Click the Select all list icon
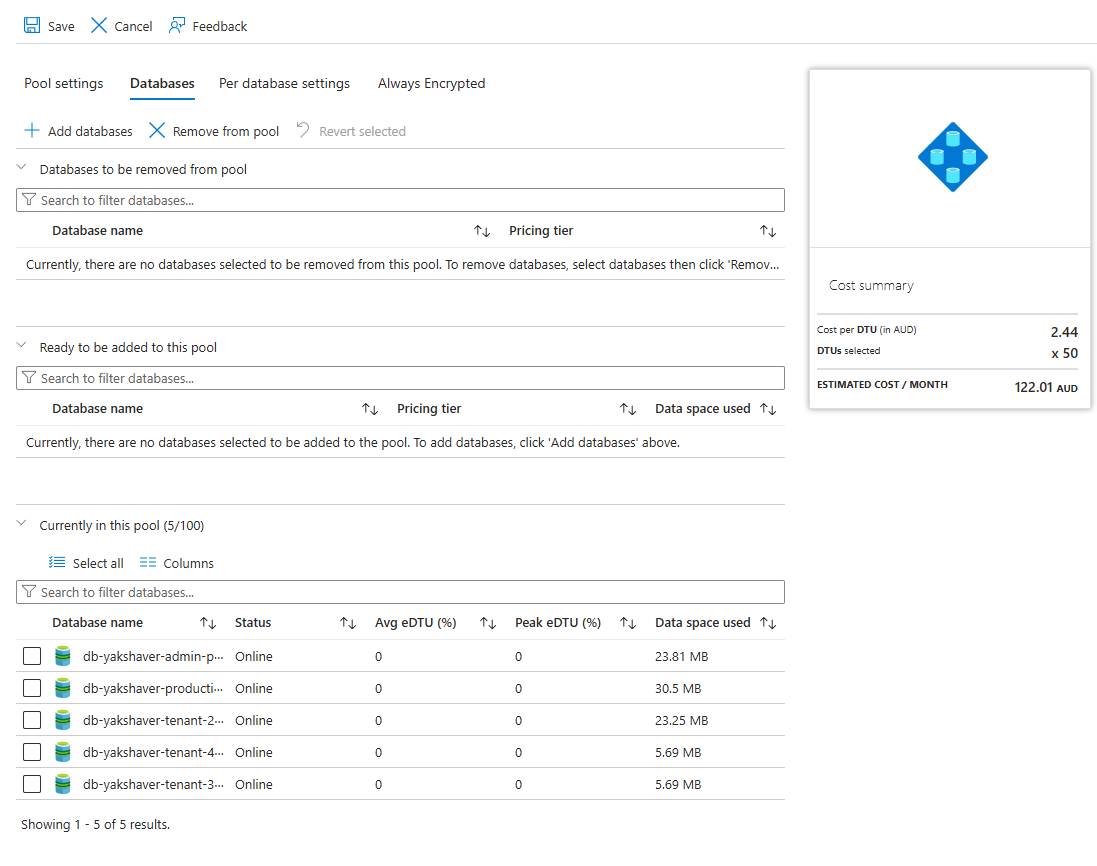 pyautogui.click(x=57, y=563)
